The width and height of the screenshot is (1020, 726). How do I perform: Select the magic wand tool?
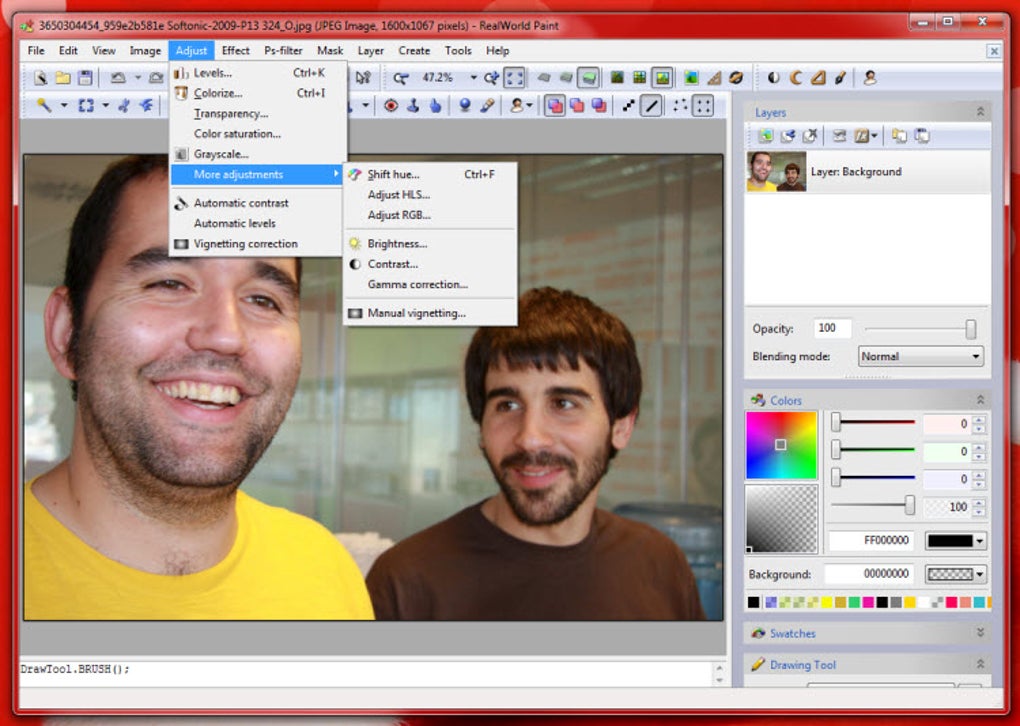(x=44, y=105)
